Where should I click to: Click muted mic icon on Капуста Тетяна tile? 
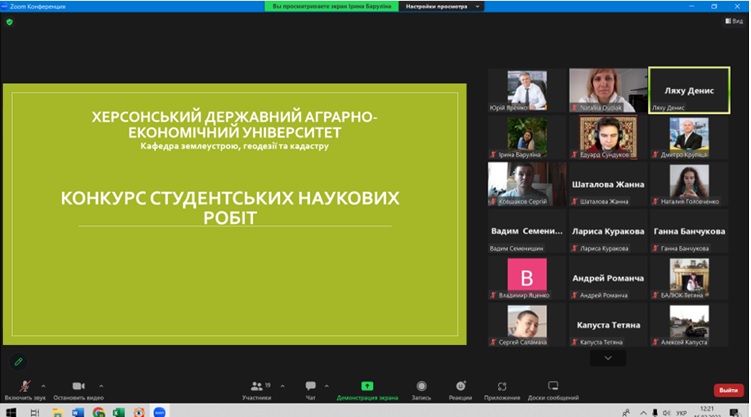574,342
